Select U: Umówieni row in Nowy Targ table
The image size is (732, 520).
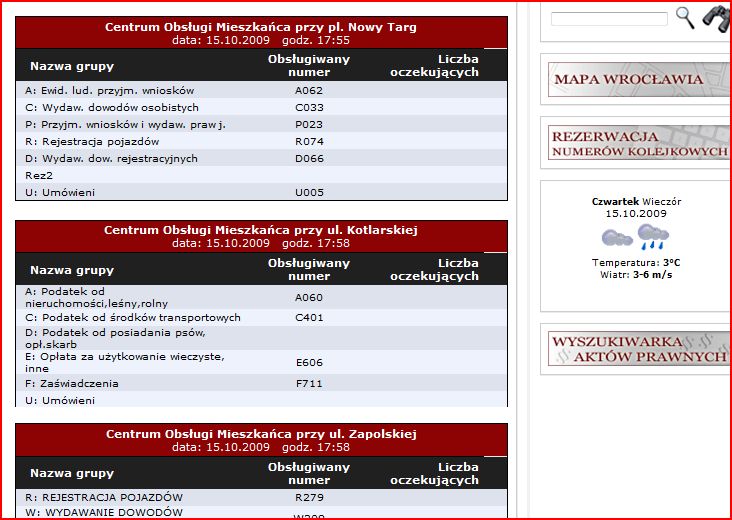tap(261, 192)
